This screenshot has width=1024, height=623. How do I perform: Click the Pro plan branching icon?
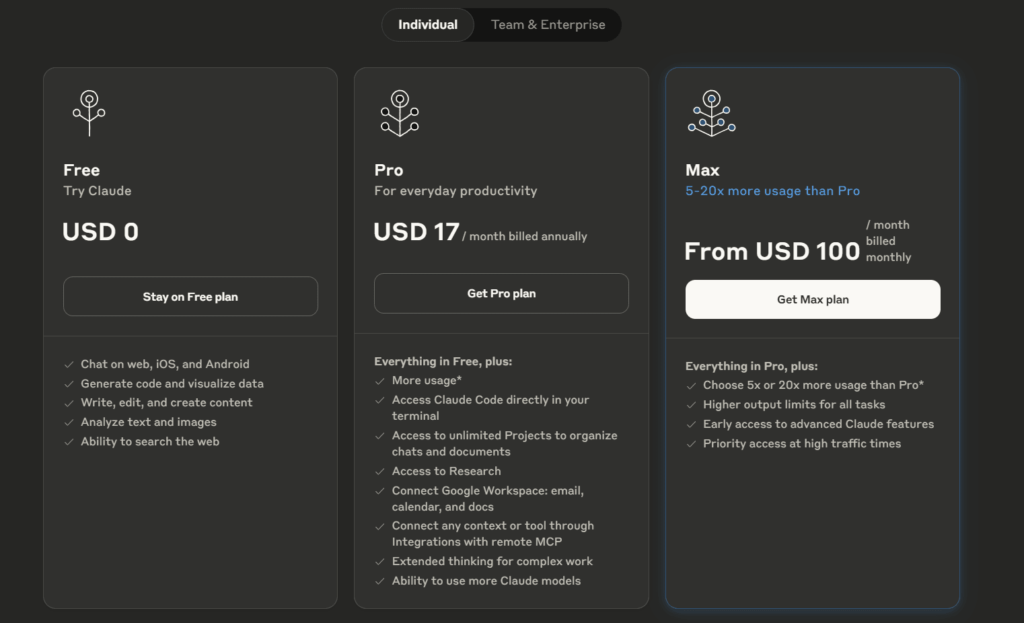400,113
